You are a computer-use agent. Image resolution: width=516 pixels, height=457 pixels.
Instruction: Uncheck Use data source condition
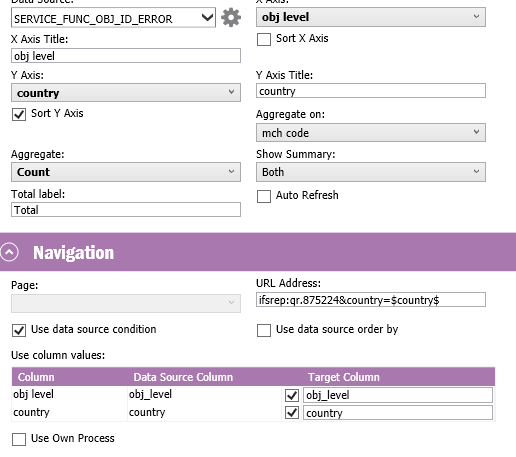[19, 330]
